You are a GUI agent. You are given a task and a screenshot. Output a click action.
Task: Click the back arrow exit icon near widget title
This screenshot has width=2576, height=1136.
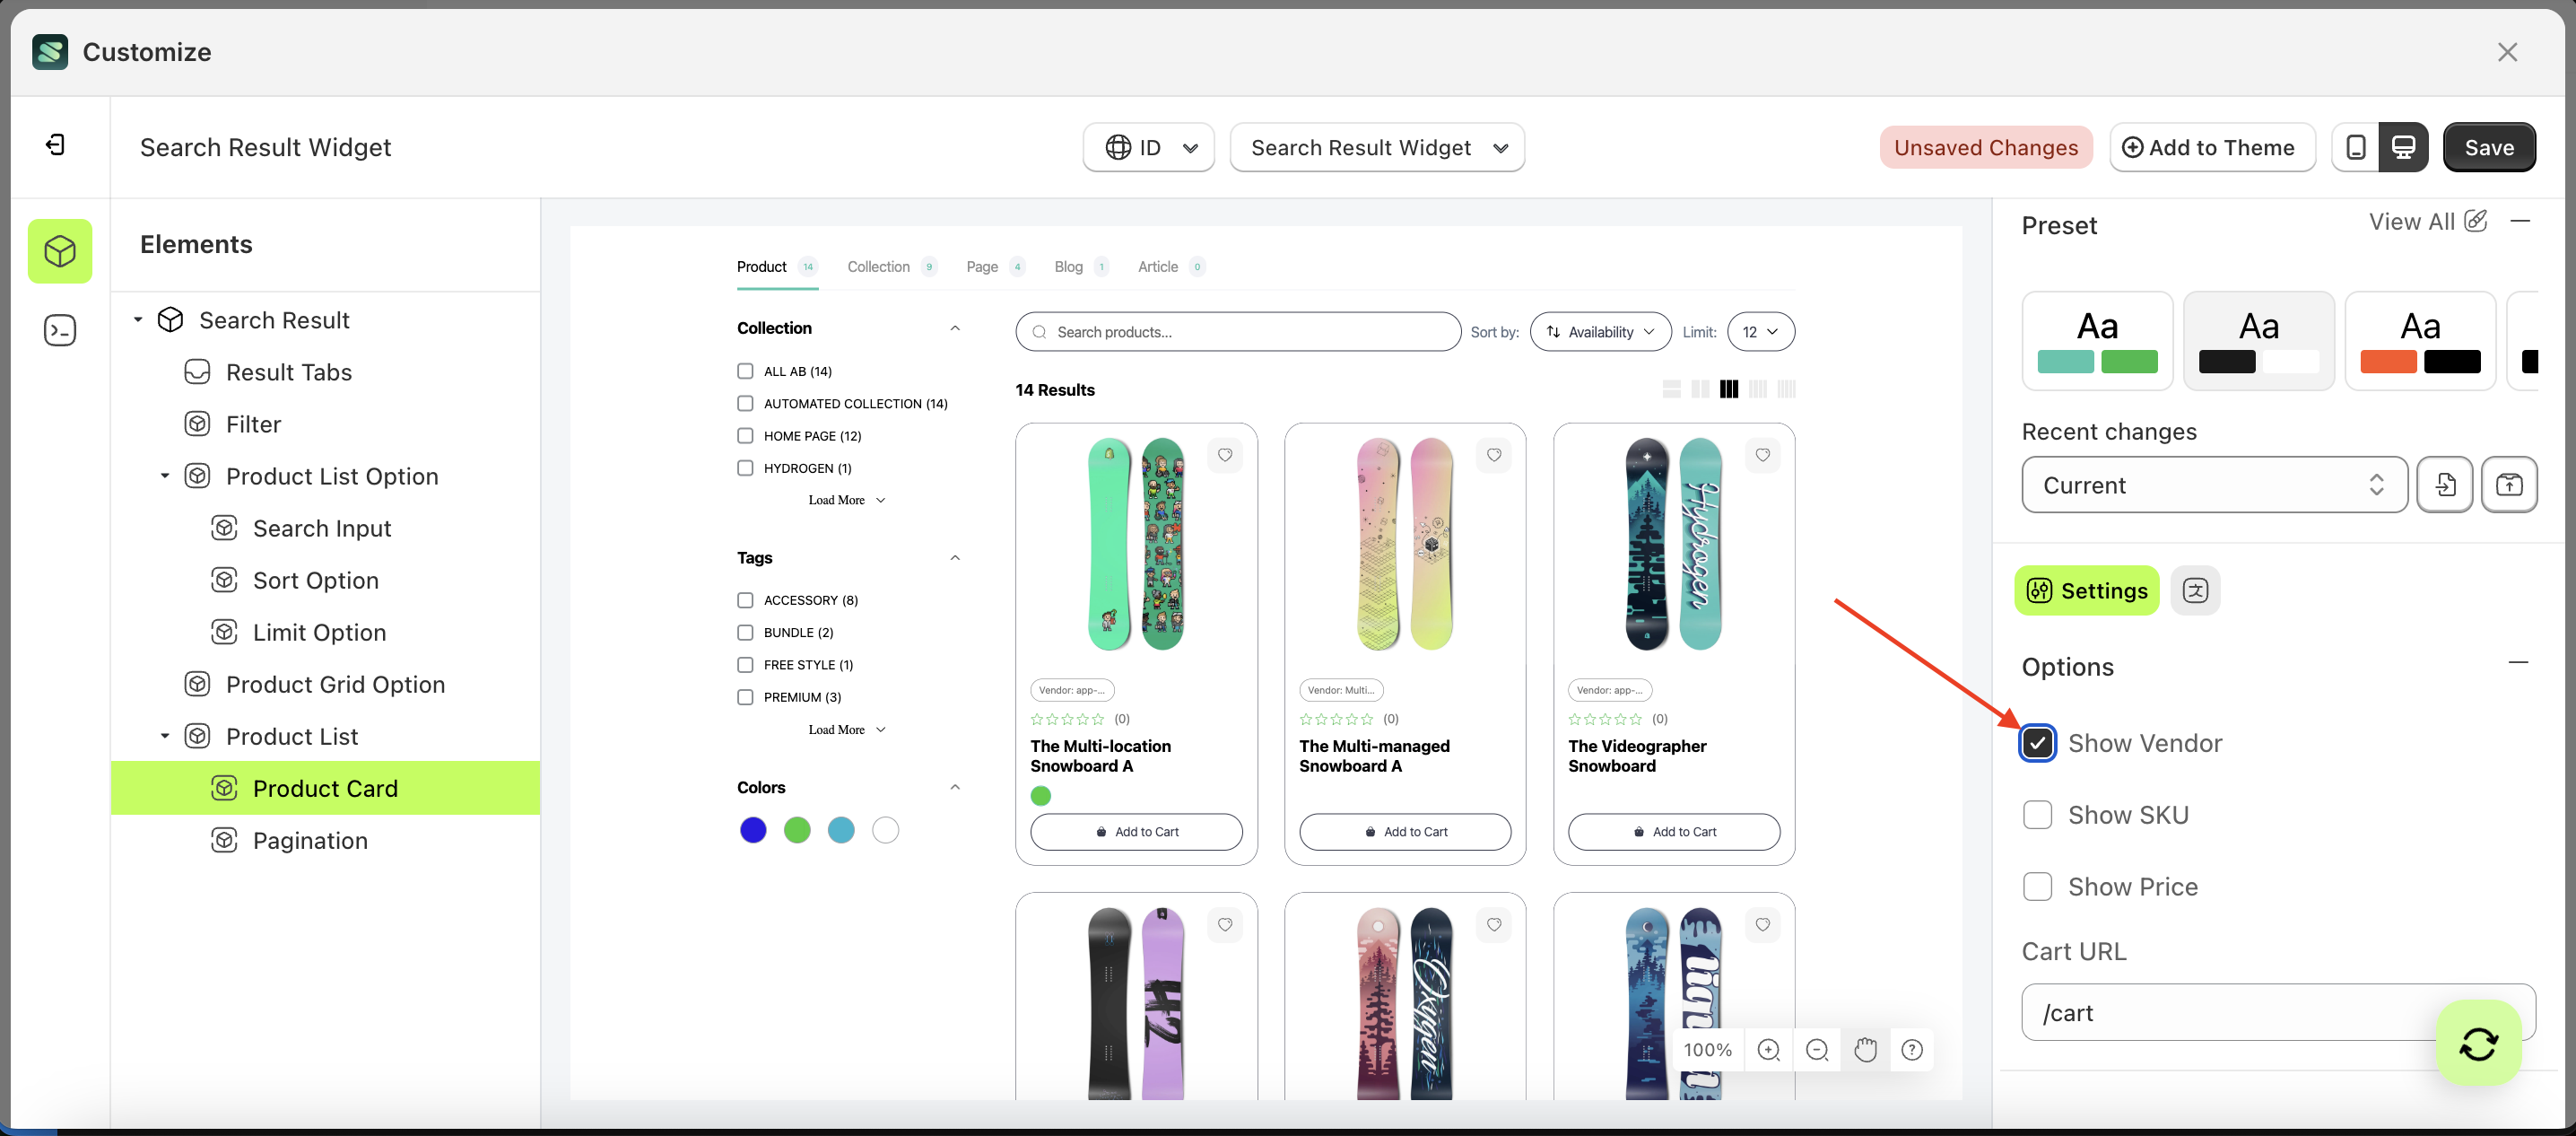click(56, 145)
